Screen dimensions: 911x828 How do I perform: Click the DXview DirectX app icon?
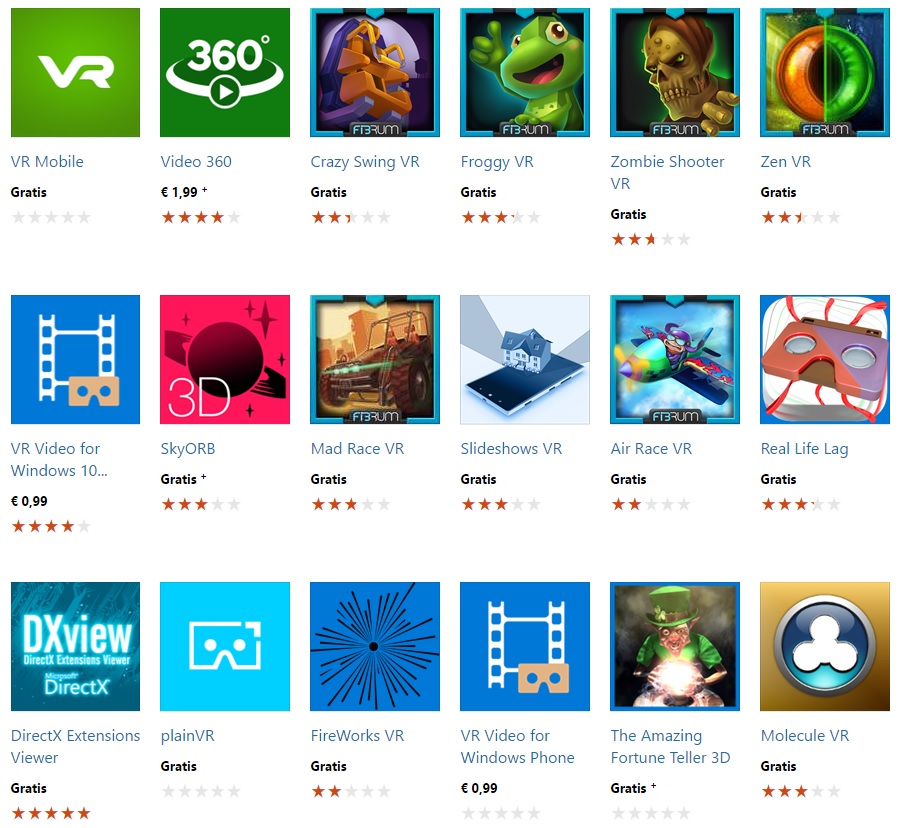pos(76,647)
